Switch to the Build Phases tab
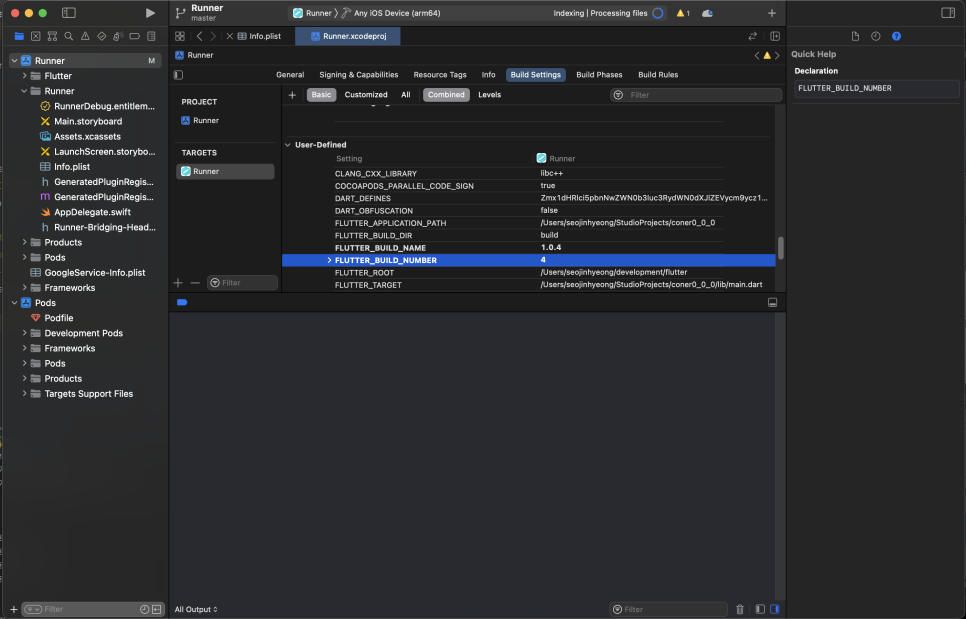 [x=599, y=75]
